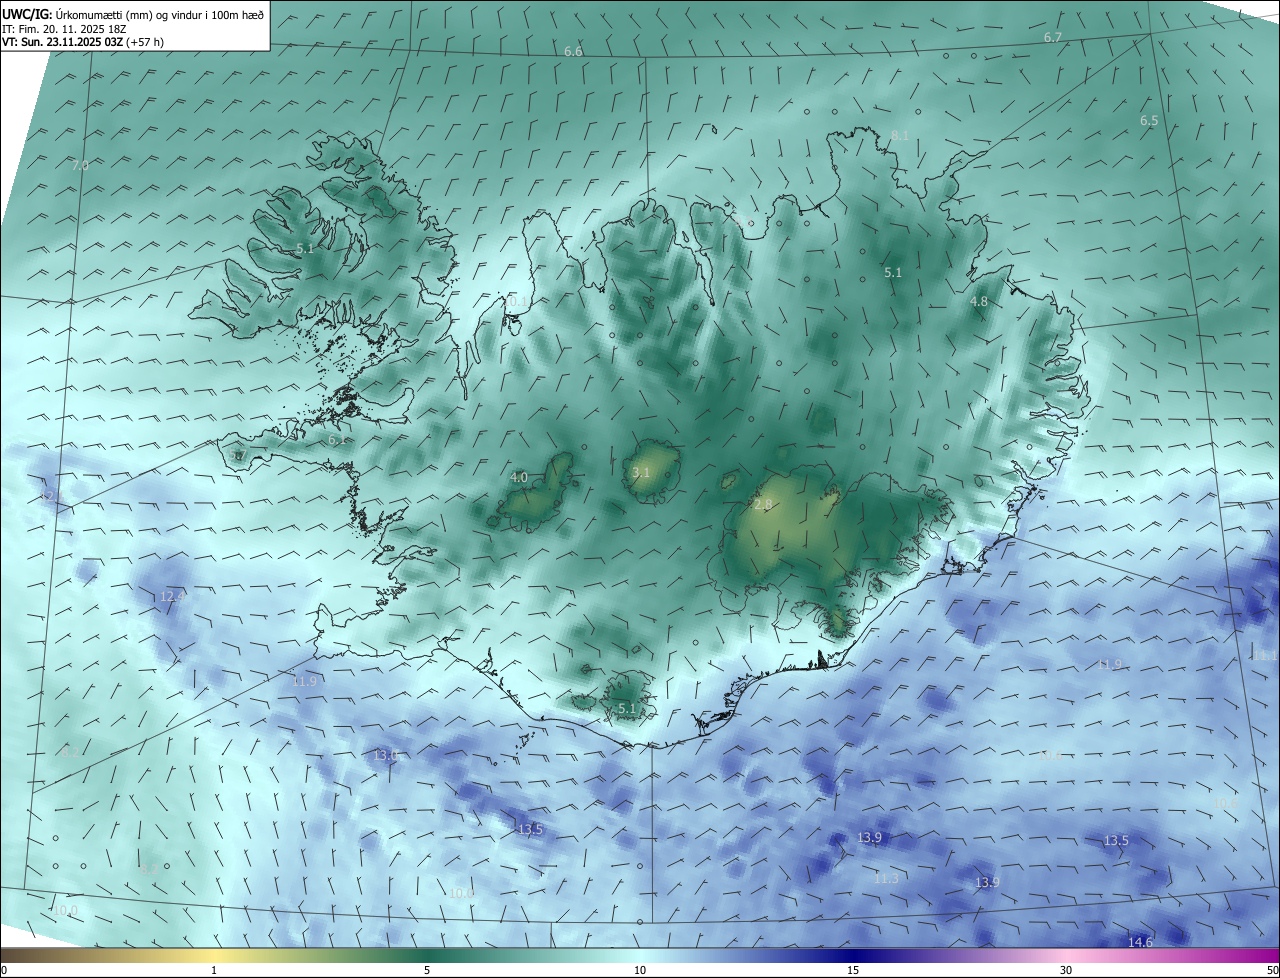Click the 12.4 value over the sea
Image resolution: width=1280 pixels, height=978 pixels.
pos(172,597)
